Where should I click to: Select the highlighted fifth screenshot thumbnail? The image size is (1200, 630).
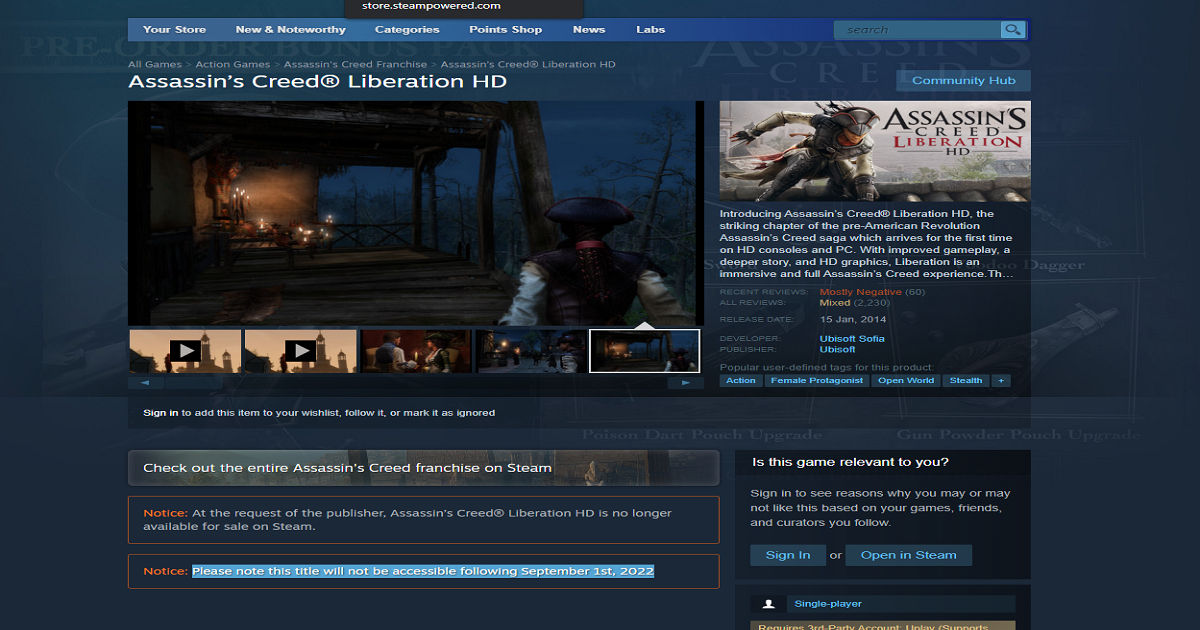645,351
